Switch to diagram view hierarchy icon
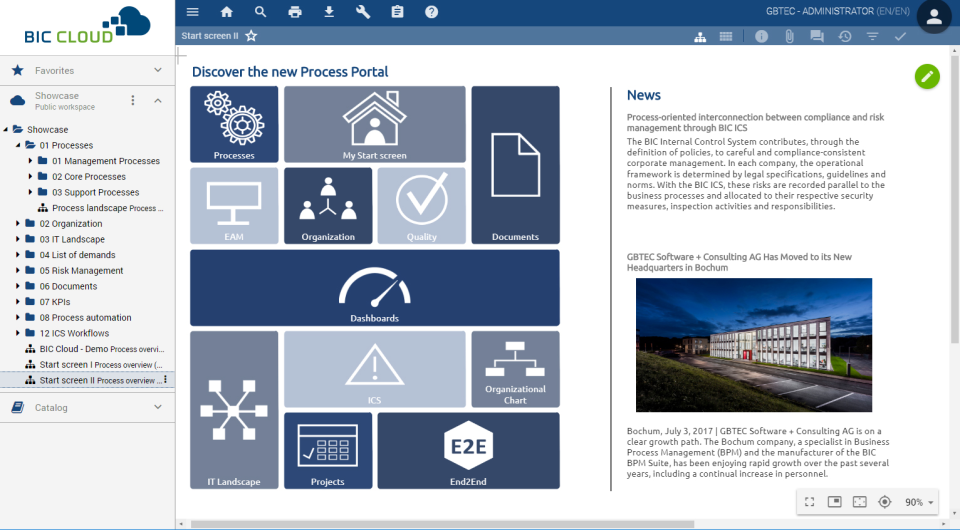This screenshot has height=530, width=960. [x=700, y=37]
